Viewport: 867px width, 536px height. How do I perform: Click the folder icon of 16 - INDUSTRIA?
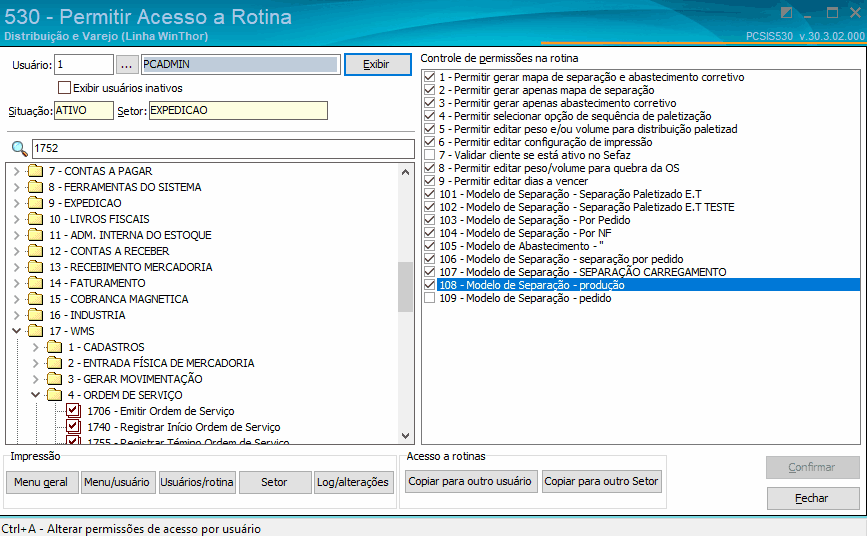(35, 315)
